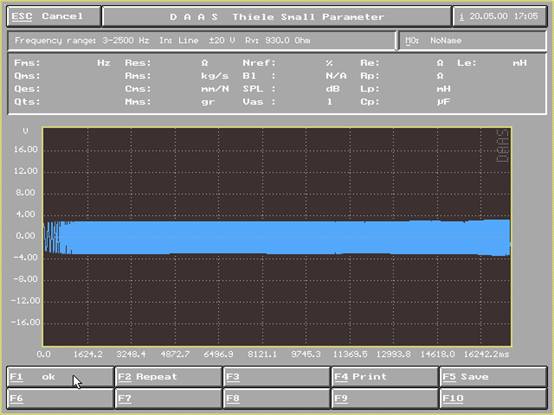Choose the F4 Print button
This screenshot has height=415, width=554.
385,377
